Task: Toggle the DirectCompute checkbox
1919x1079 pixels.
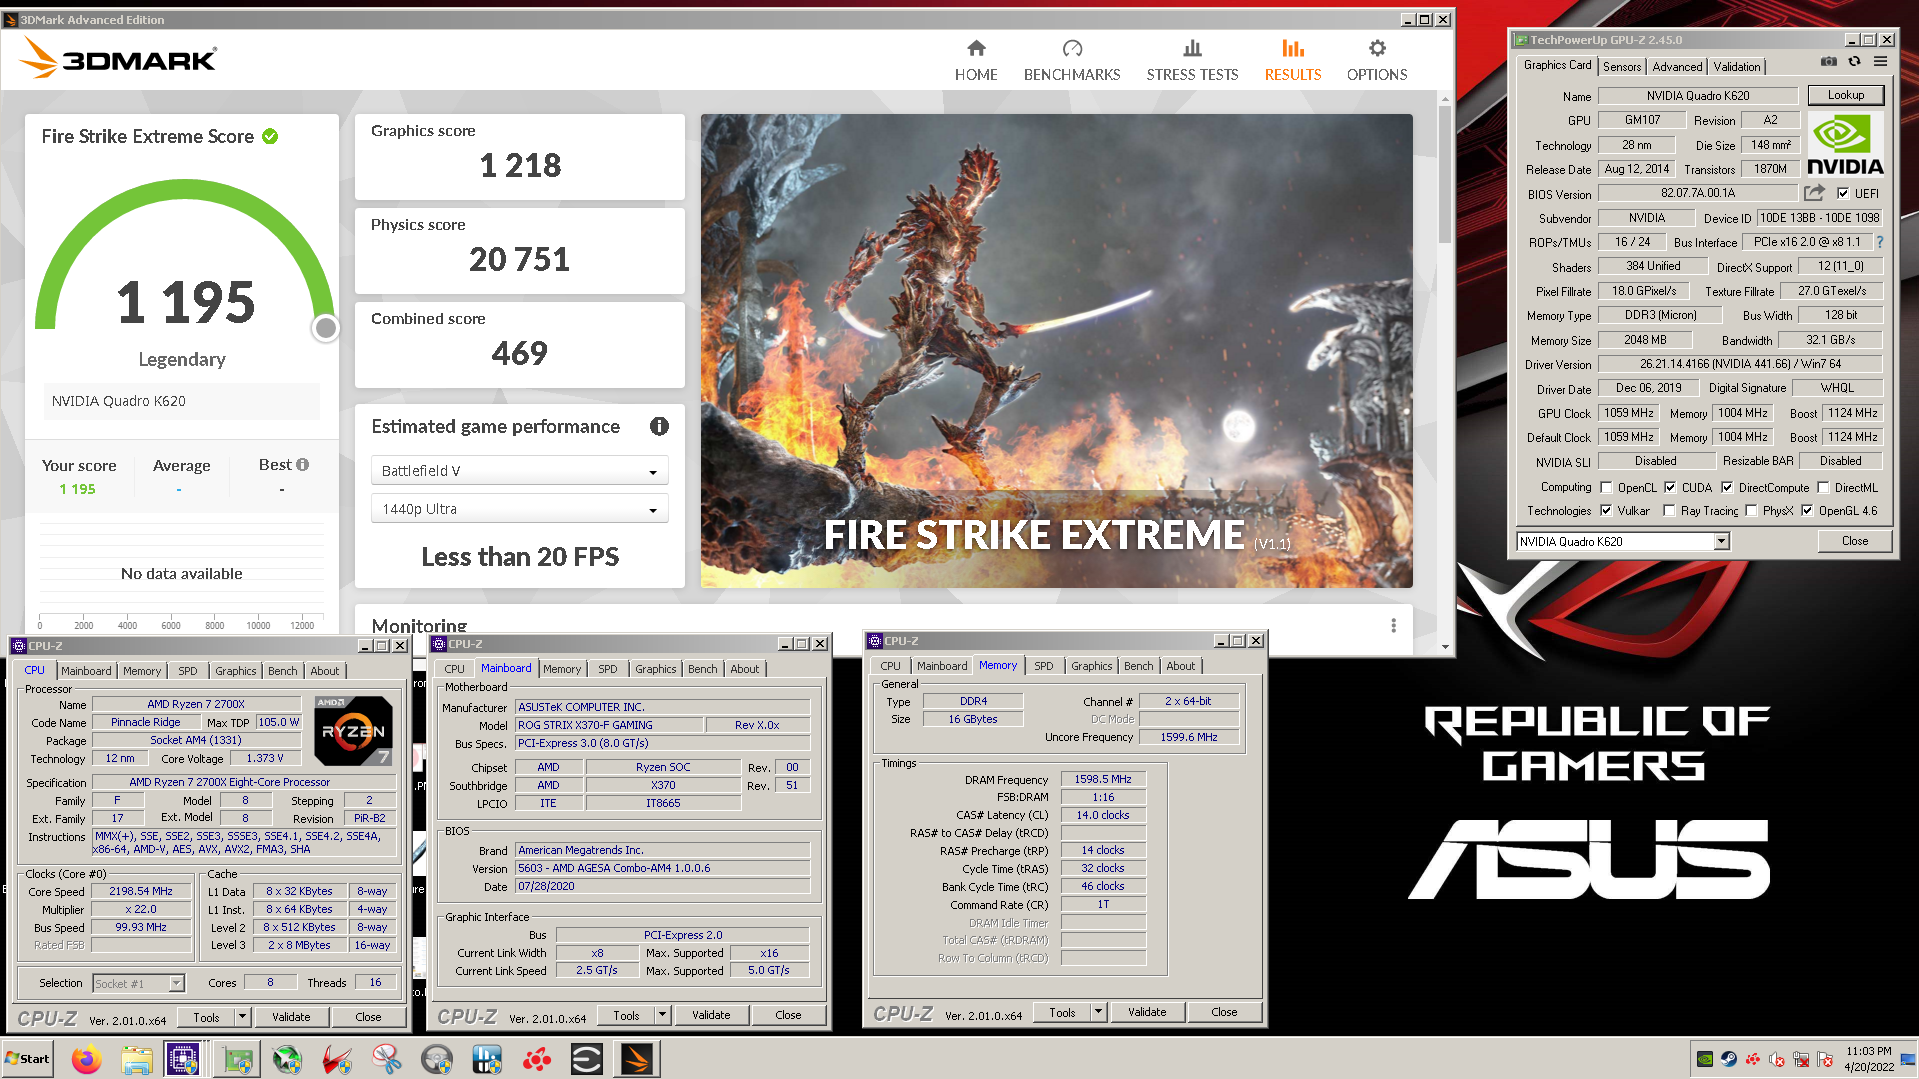Action: pos(1727,488)
